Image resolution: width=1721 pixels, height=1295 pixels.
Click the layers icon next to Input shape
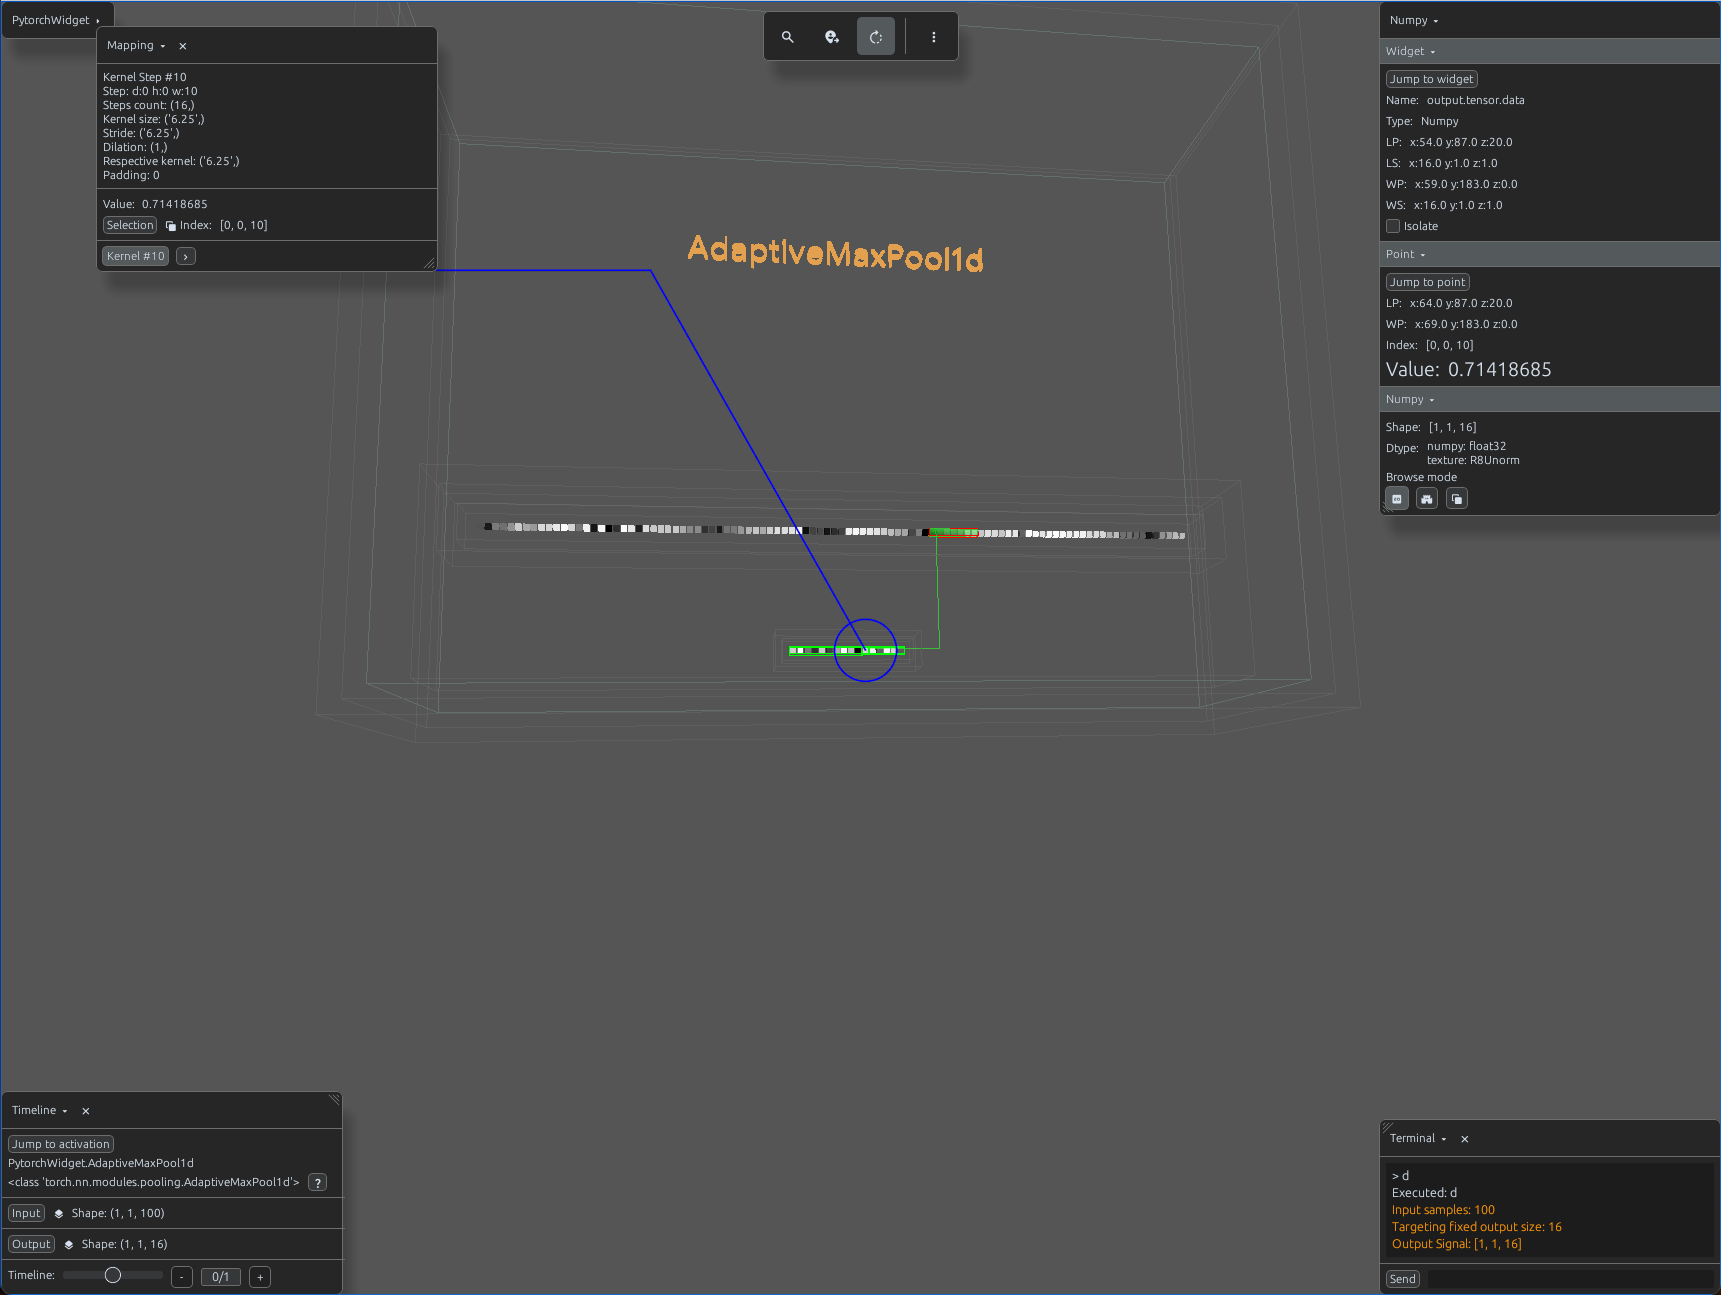coord(59,1214)
